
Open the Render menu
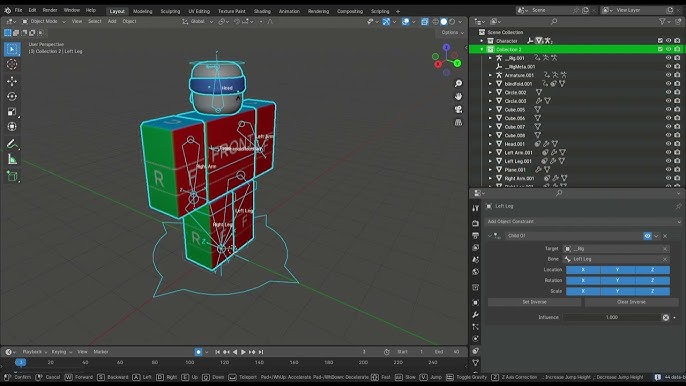pyautogui.click(x=50, y=10)
